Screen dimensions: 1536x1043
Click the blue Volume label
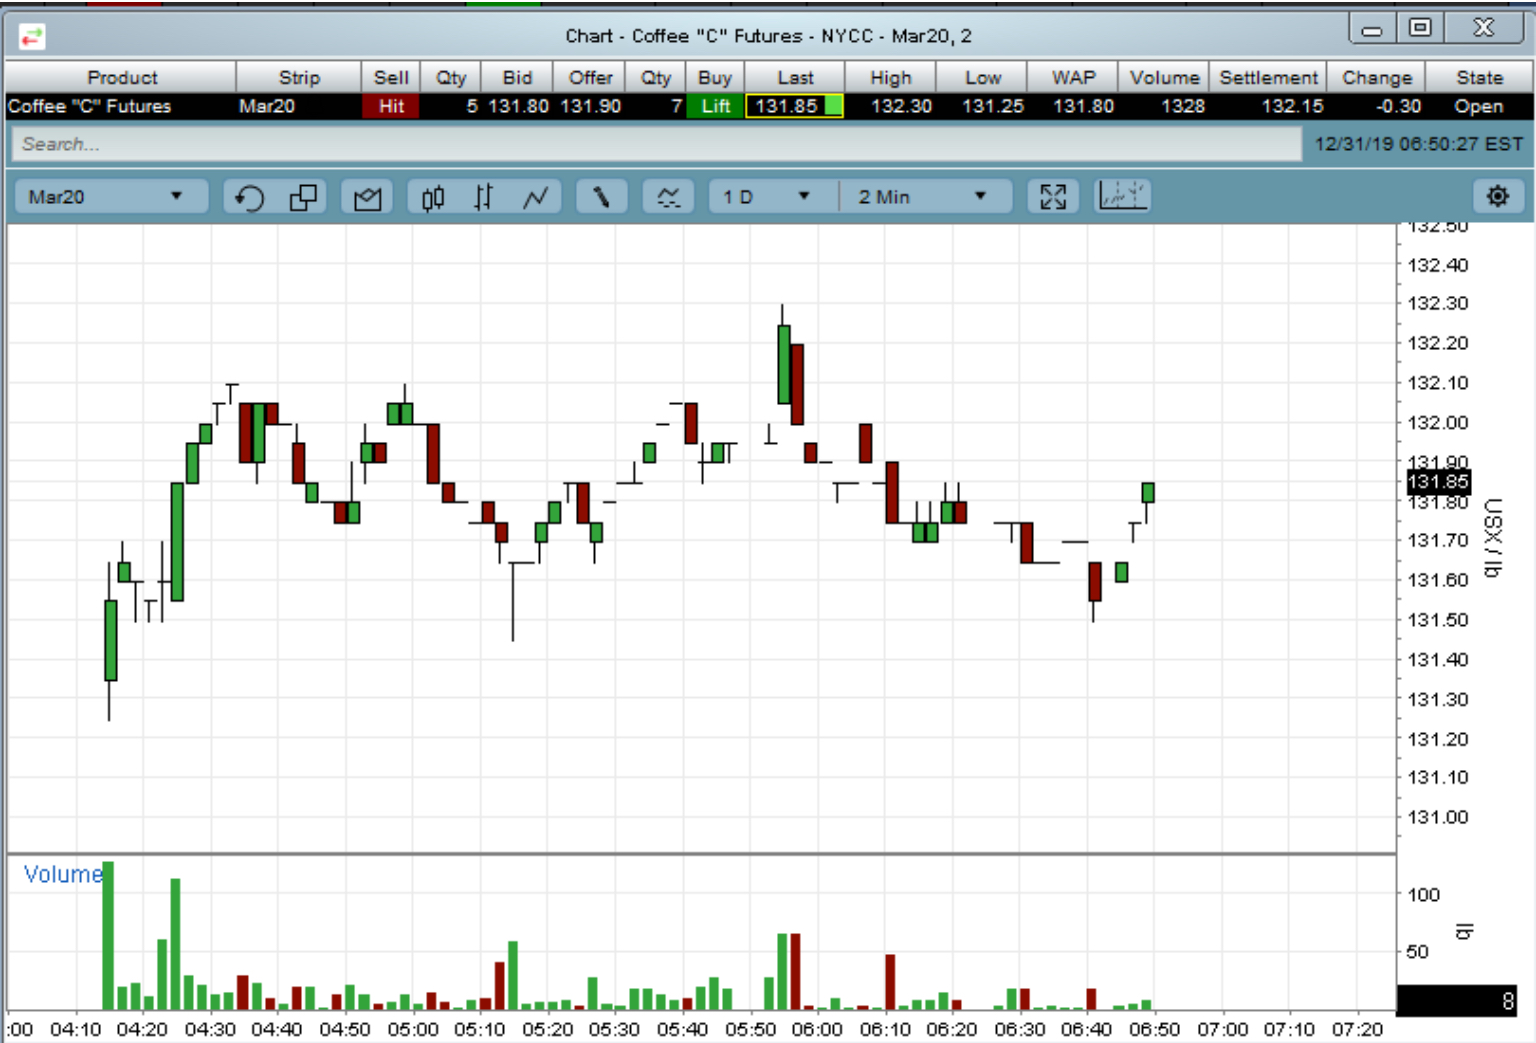(63, 874)
